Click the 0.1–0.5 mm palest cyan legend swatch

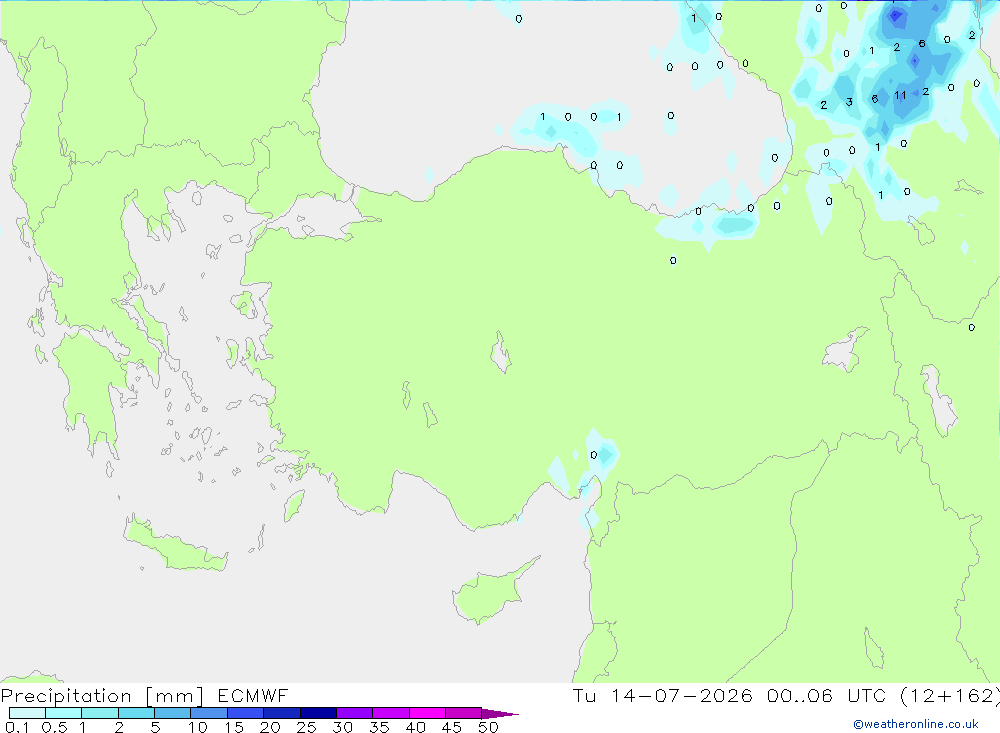click(27, 713)
